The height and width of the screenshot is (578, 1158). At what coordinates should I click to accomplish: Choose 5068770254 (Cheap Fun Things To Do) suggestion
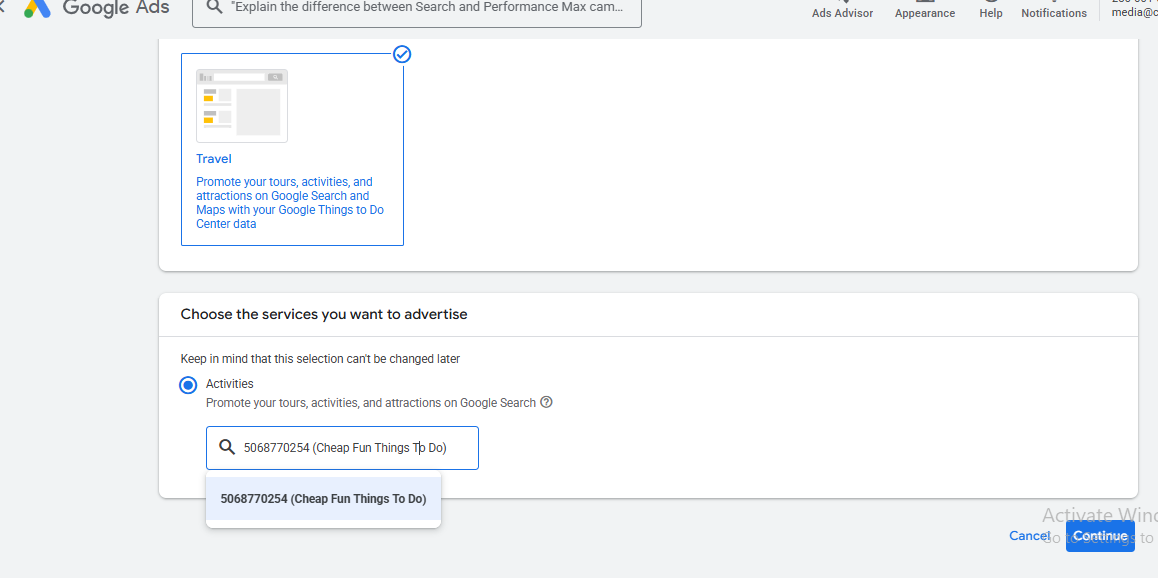(323, 499)
